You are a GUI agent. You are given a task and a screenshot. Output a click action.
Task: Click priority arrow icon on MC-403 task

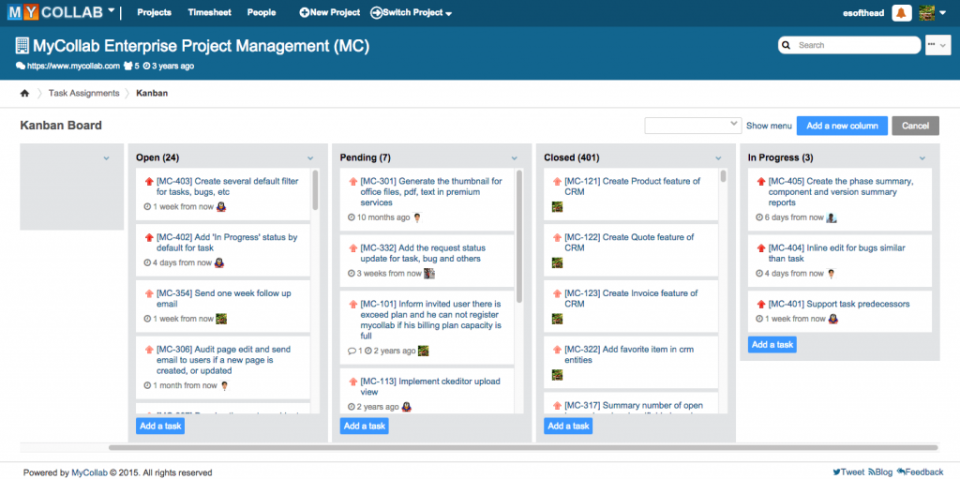148,181
